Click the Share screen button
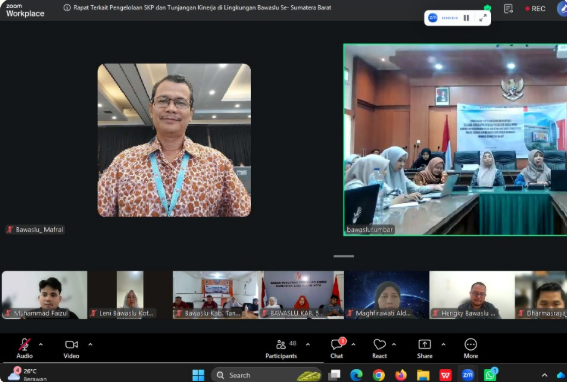 (425, 348)
